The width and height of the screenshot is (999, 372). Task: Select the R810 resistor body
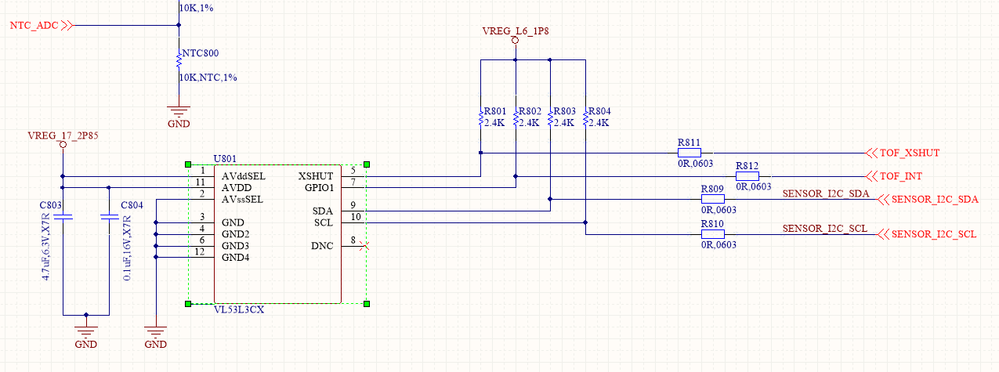pyautogui.click(x=712, y=234)
